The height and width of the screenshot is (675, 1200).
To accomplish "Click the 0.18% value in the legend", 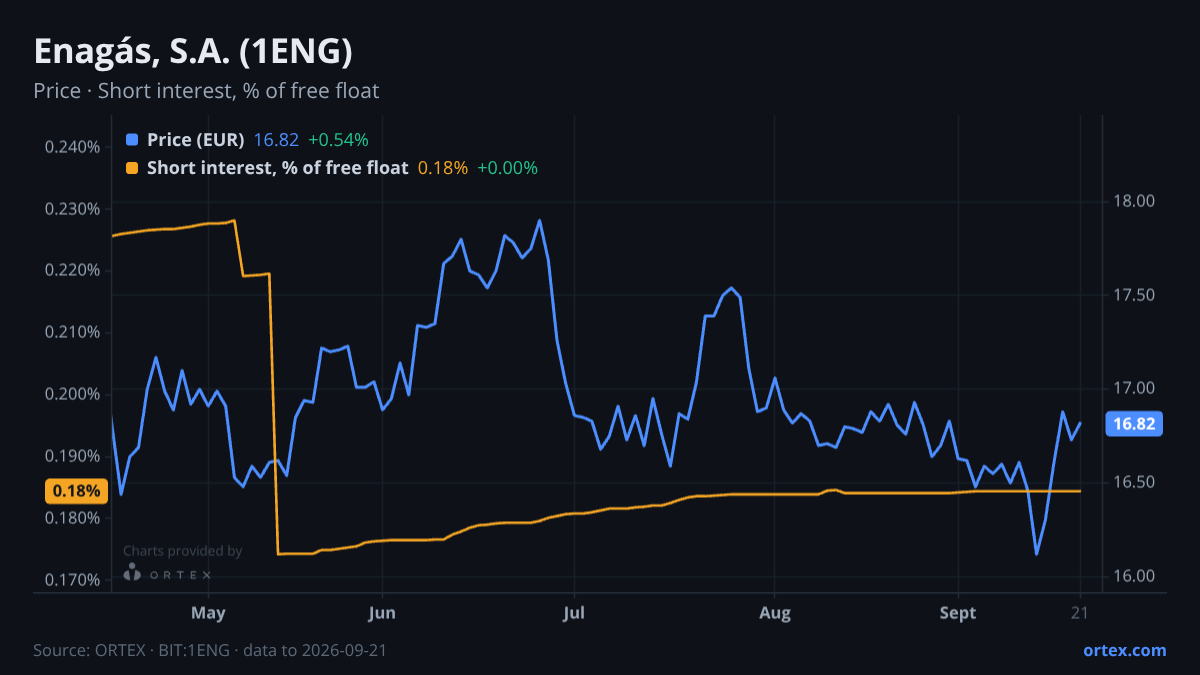I will [x=442, y=168].
